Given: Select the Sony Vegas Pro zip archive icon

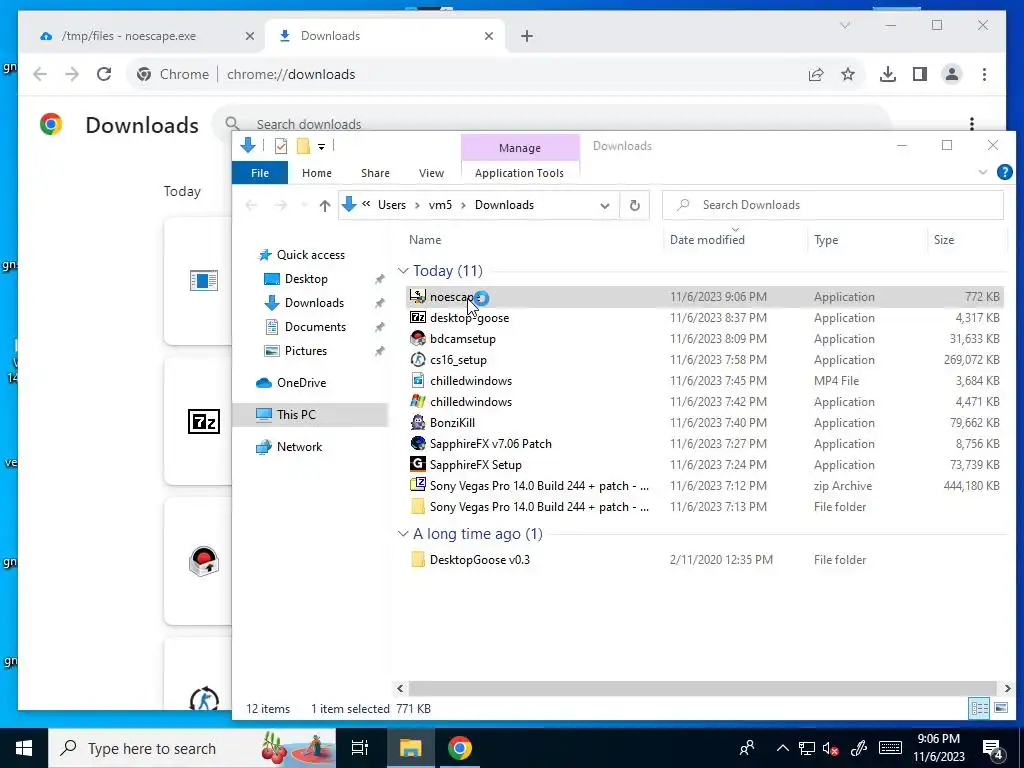Looking at the screenshot, I should [x=418, y=485].
